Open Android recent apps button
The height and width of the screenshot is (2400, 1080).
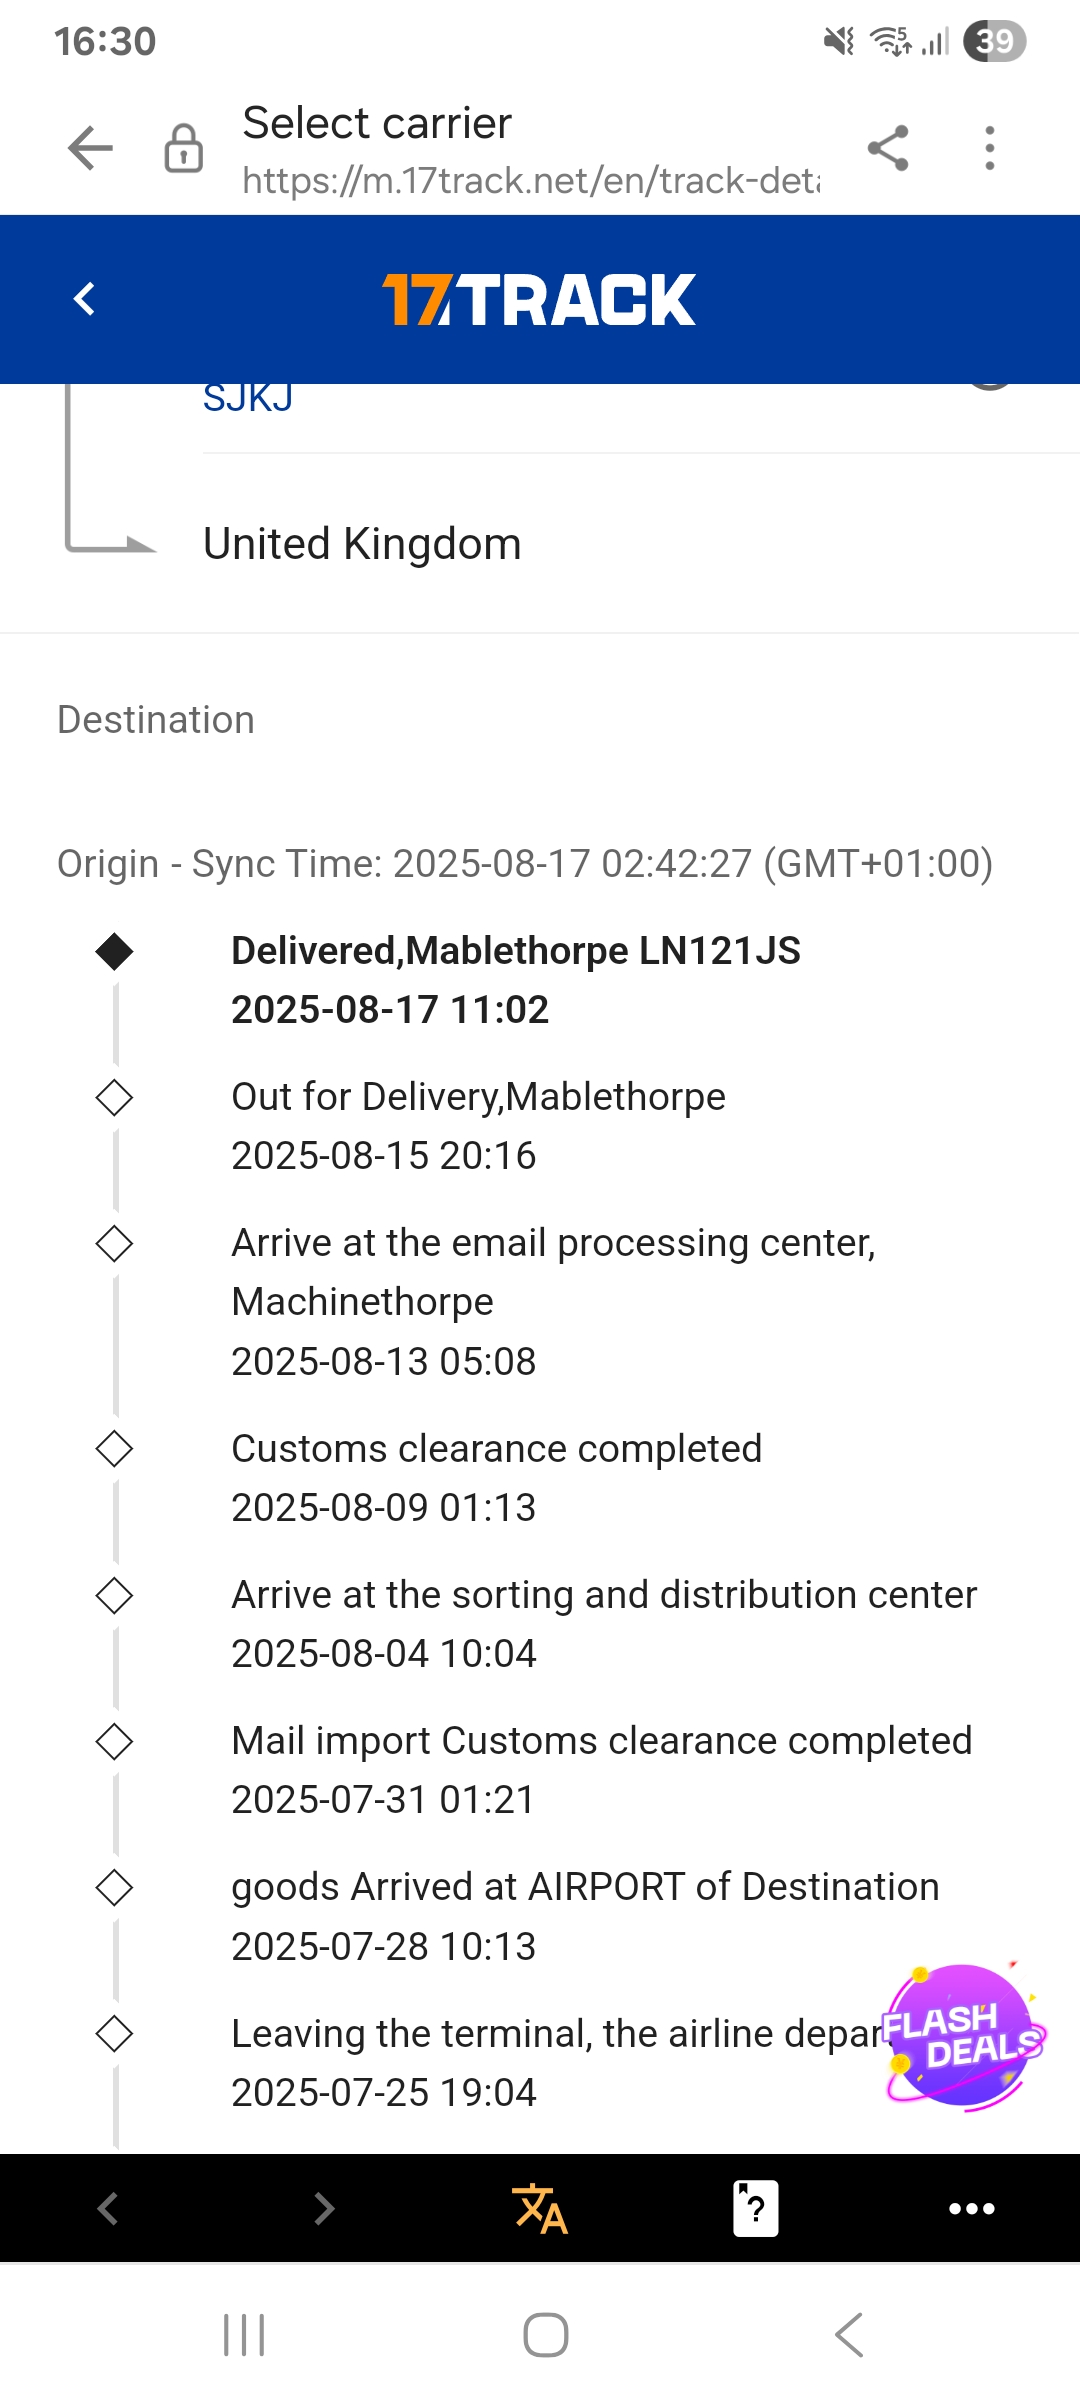tap(244, 2335)
